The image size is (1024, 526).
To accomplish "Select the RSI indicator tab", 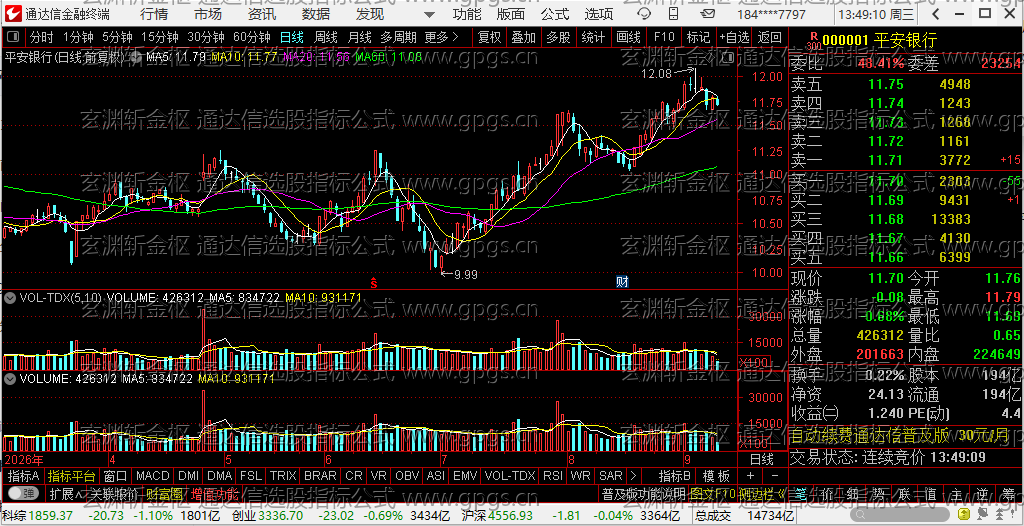I will point(552,476).
